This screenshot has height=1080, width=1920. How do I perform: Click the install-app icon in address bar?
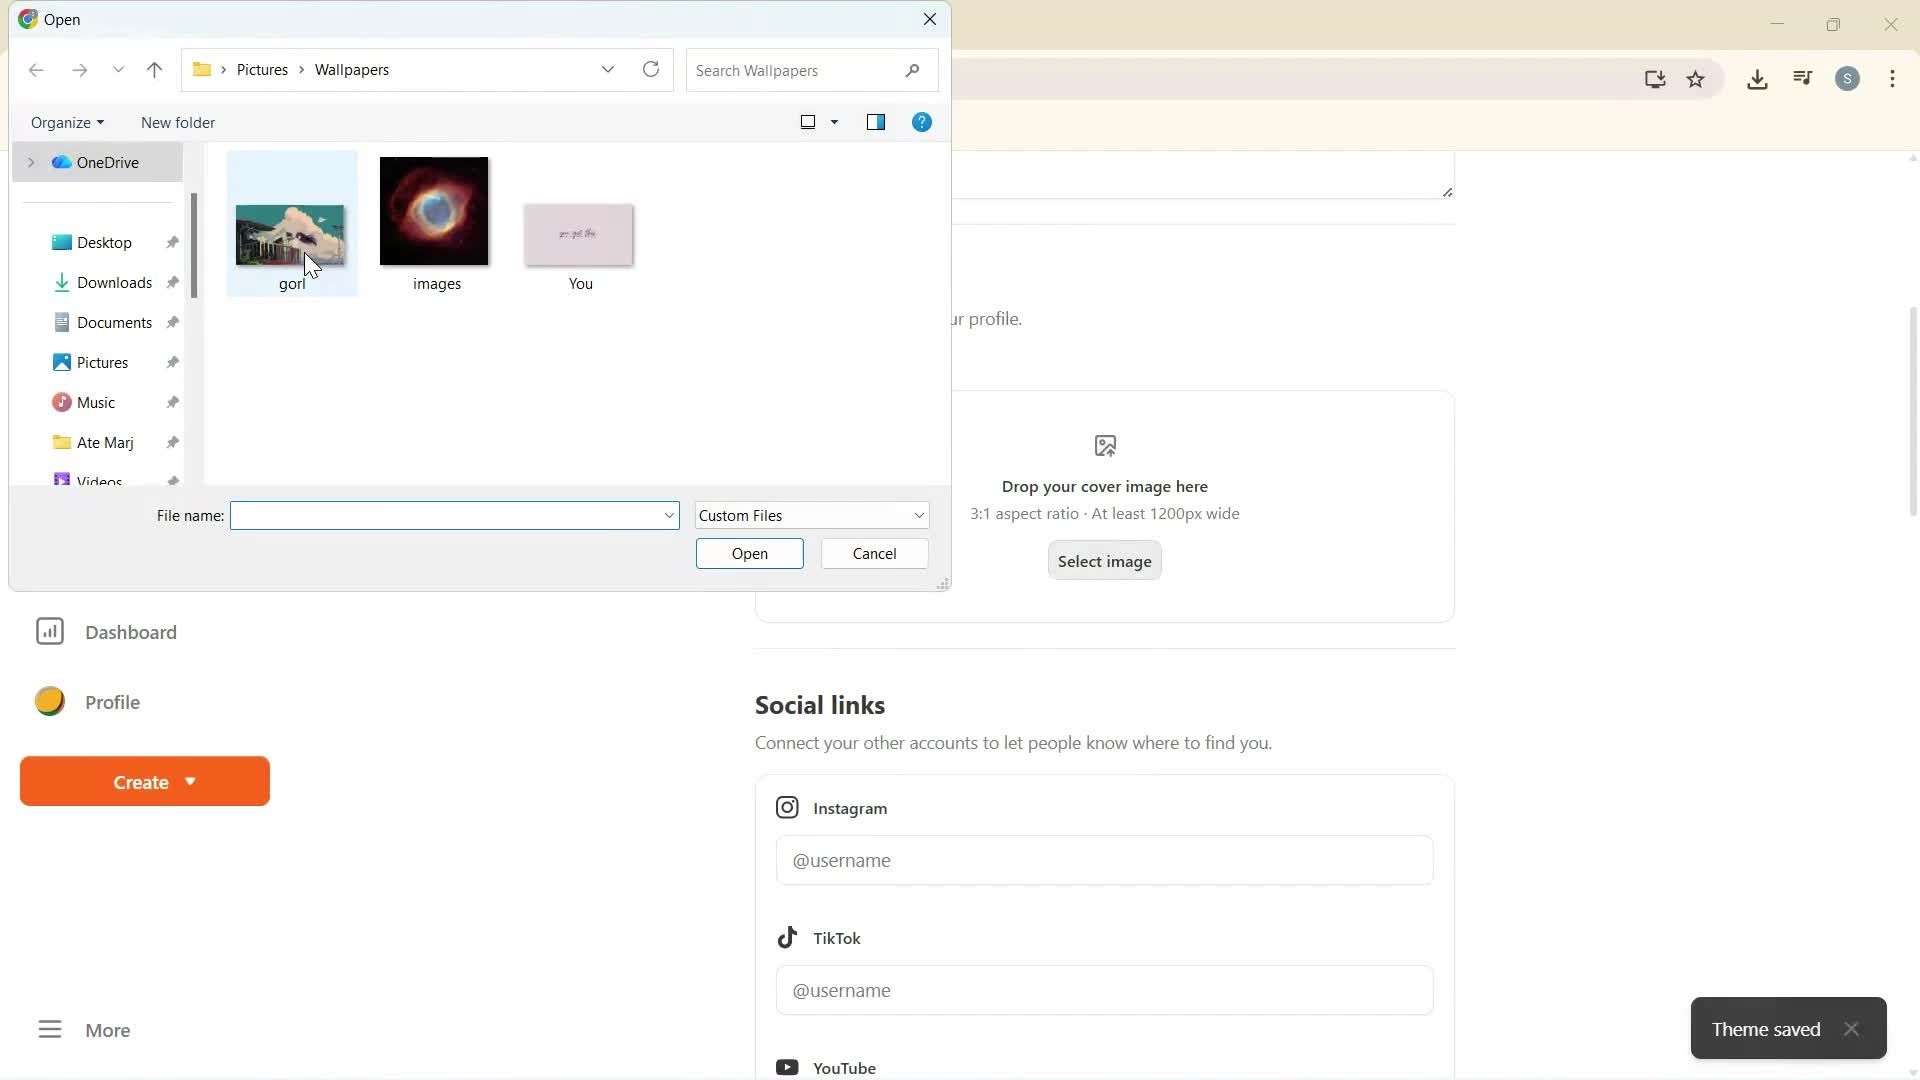[x=1655, y=79]
